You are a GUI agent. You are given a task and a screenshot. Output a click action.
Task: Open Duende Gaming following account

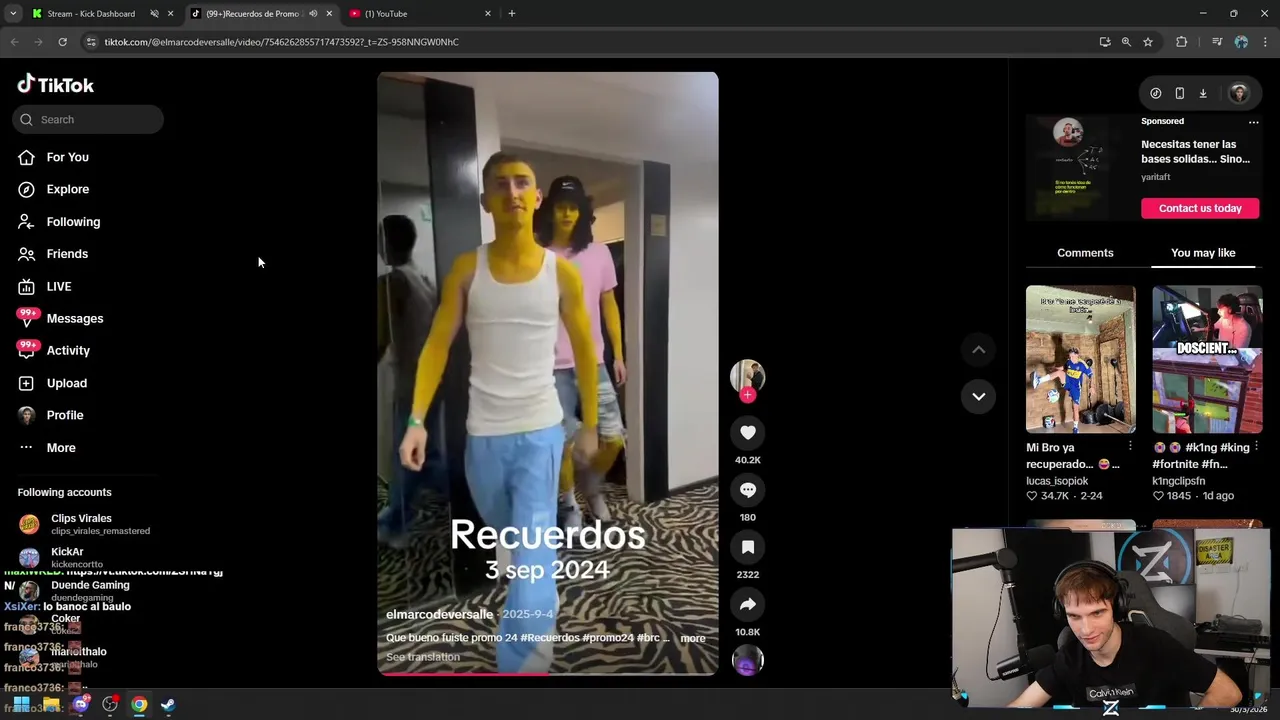point(75,590)
